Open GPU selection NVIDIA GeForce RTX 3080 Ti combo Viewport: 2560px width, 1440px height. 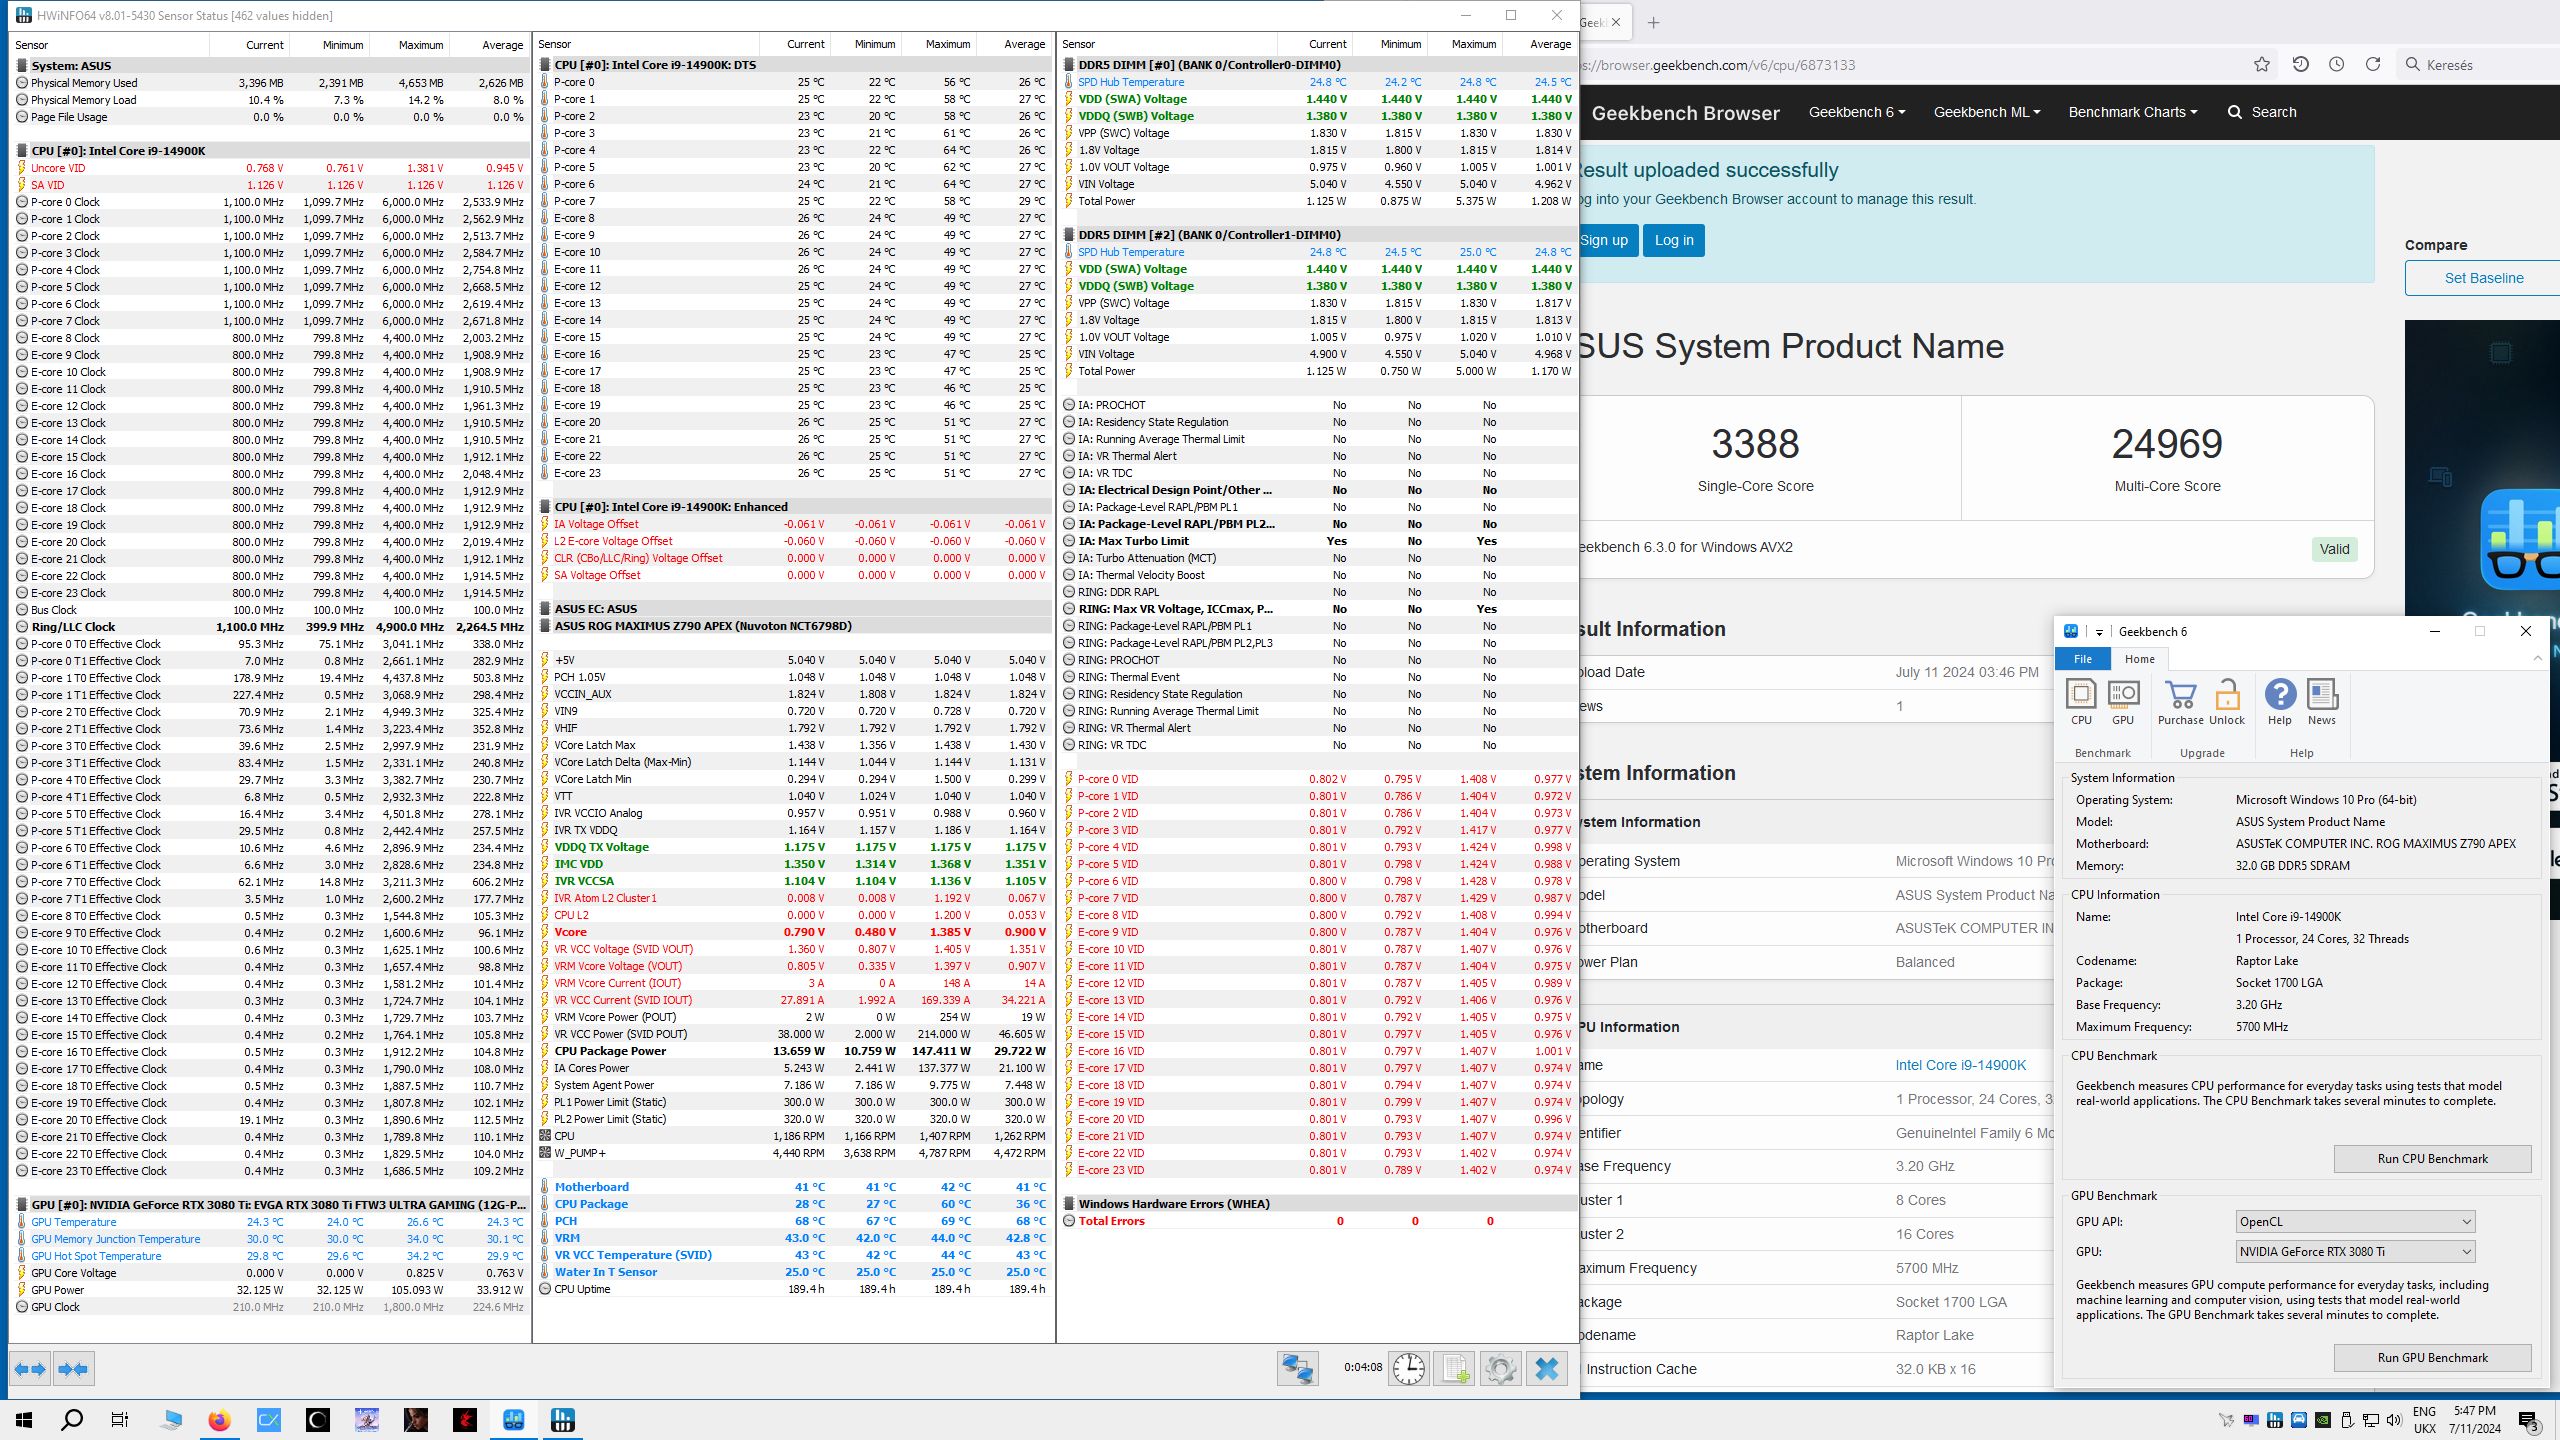pos(2355,1251)
